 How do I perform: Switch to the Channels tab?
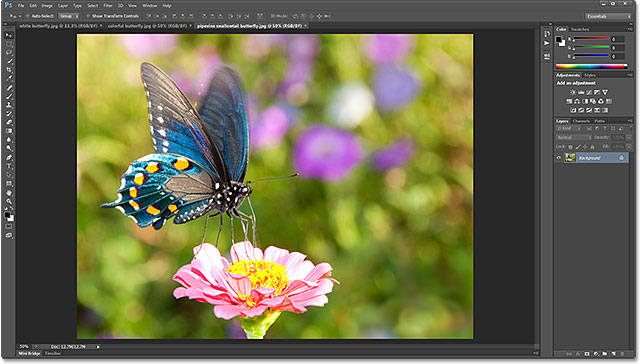(581, 121)
